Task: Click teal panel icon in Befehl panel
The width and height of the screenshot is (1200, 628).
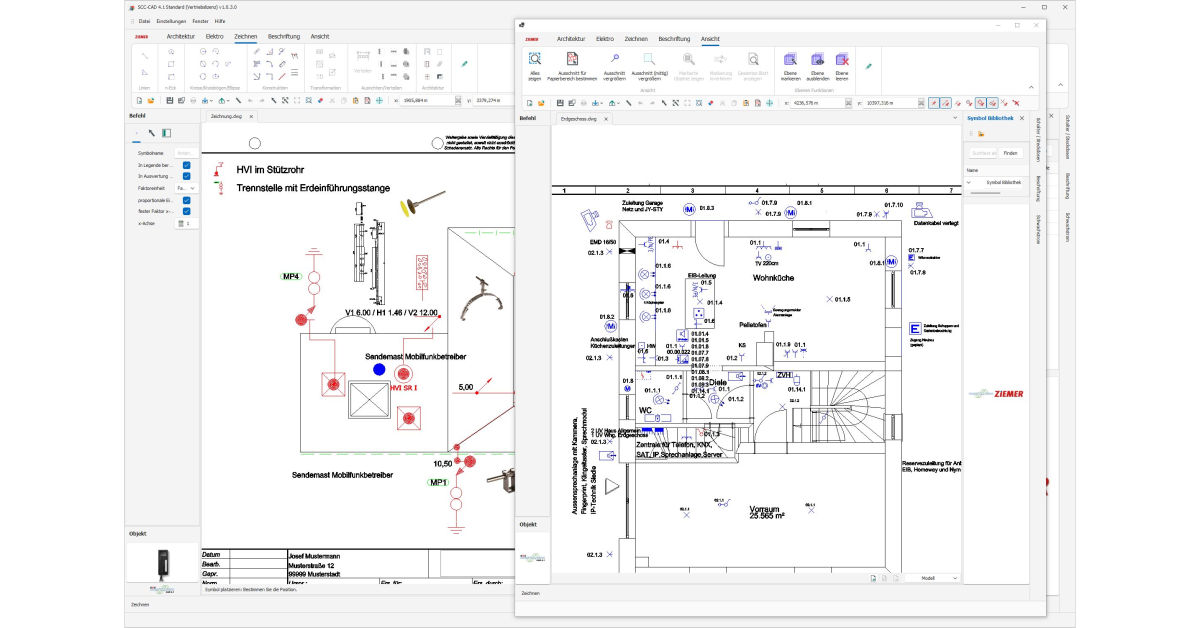Action: point(167,132)
